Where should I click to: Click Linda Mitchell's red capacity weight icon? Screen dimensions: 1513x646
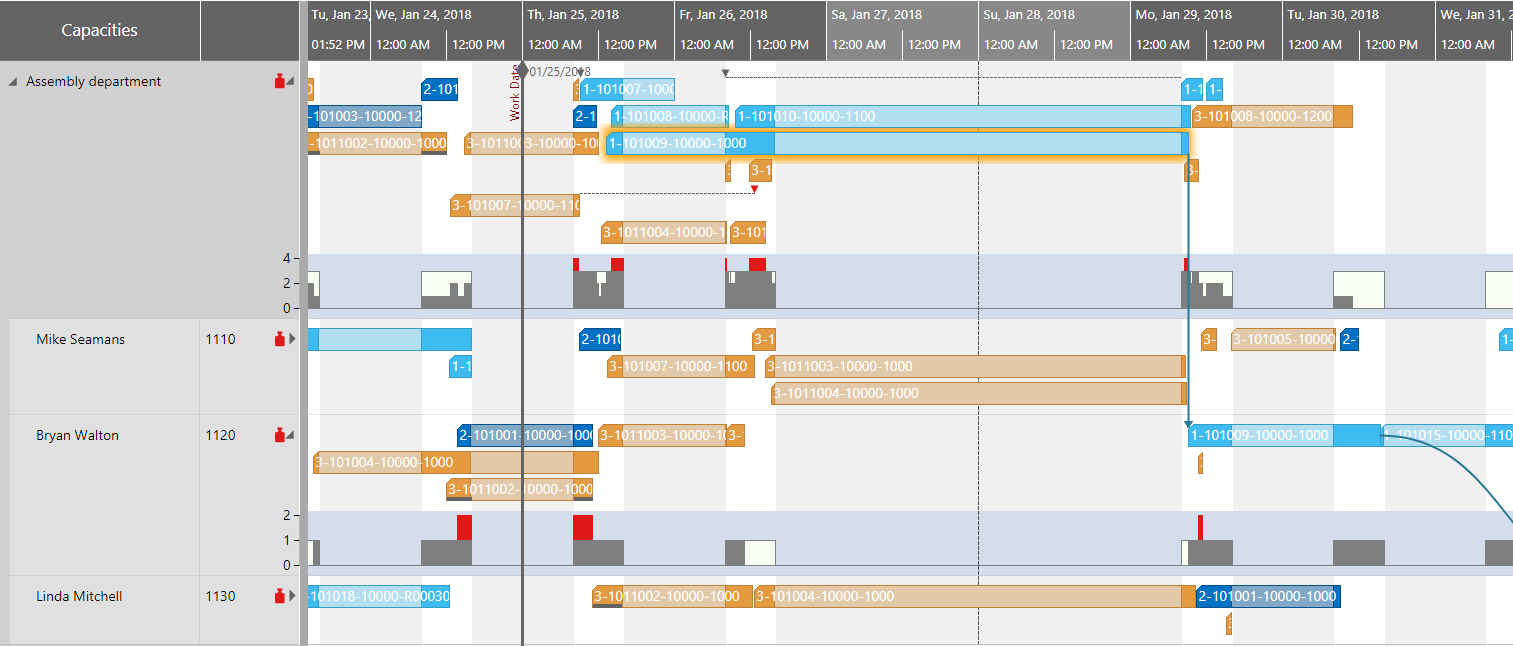point(280,596)
